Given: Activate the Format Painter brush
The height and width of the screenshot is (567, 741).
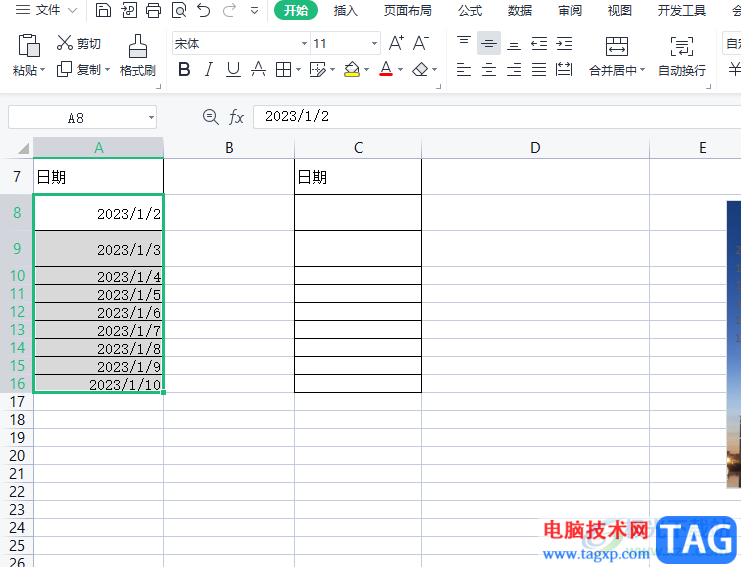Looking at the screenshot, I should pyautogui.click(x=138, y=46).
